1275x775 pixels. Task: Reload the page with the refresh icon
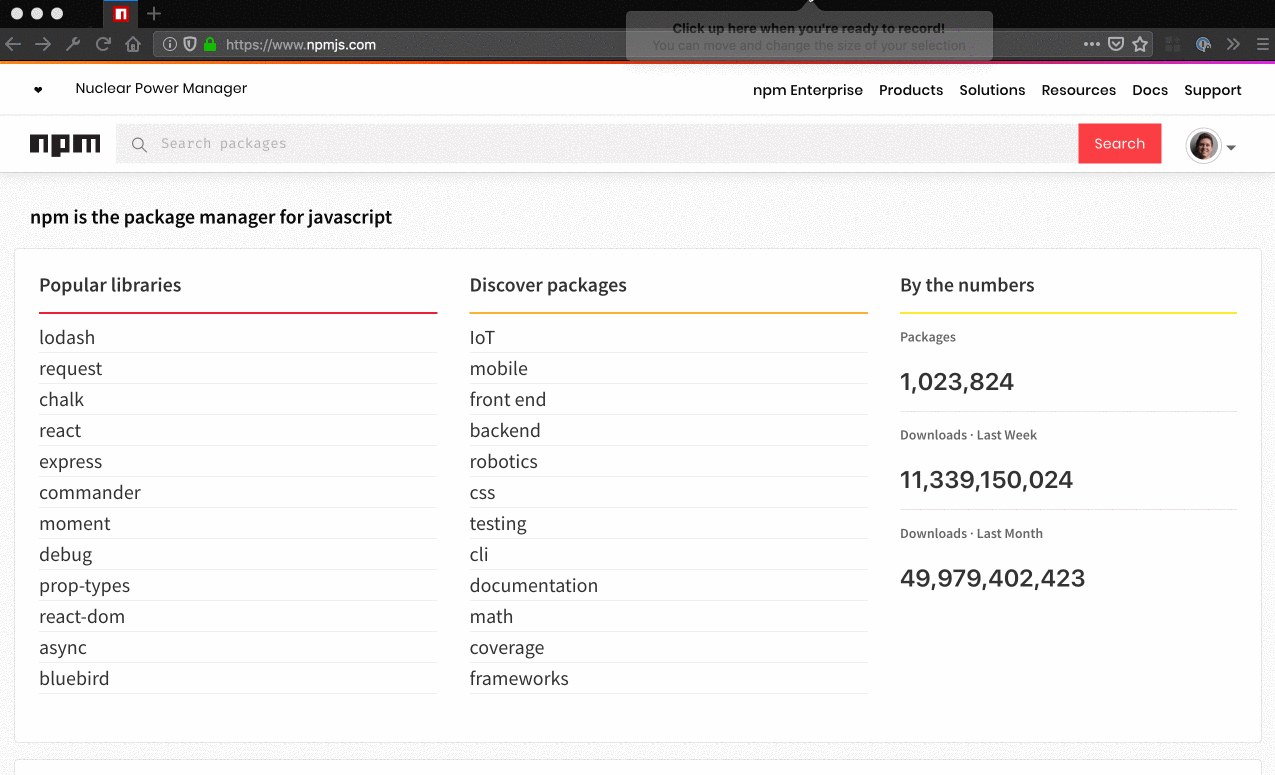click(103, 44)
